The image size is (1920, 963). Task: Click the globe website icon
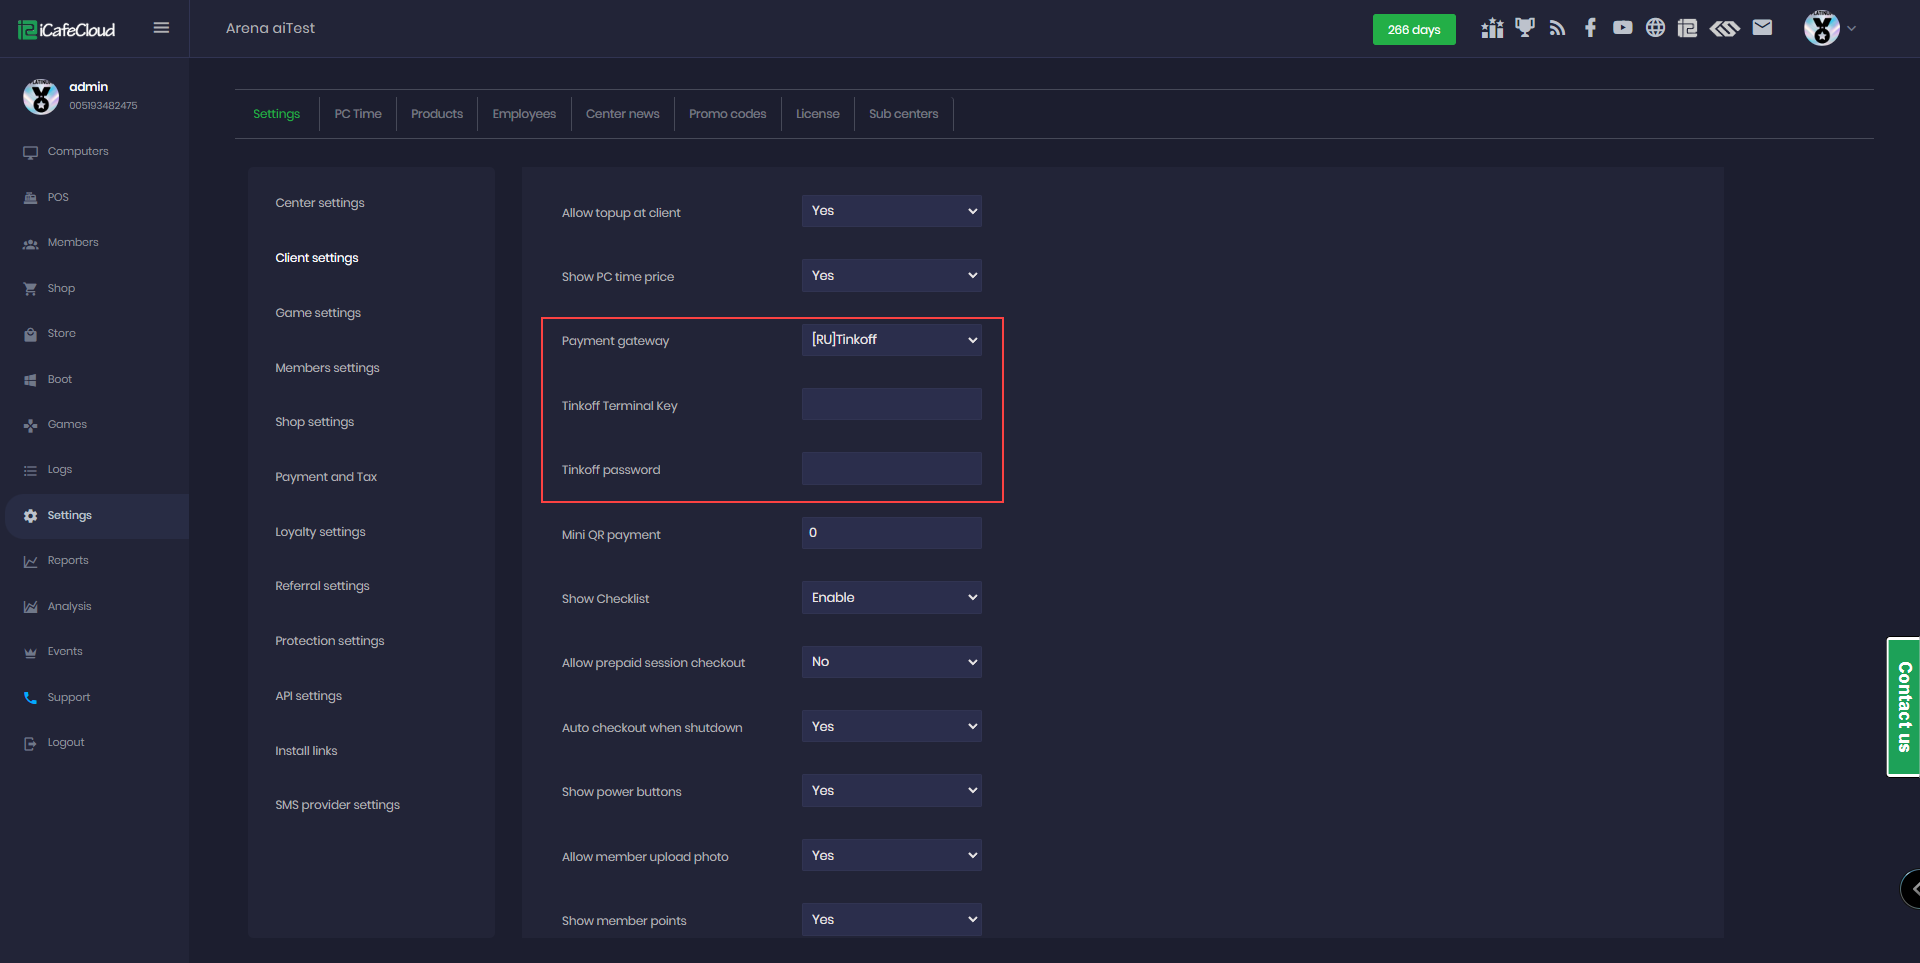click(1655, 28)
